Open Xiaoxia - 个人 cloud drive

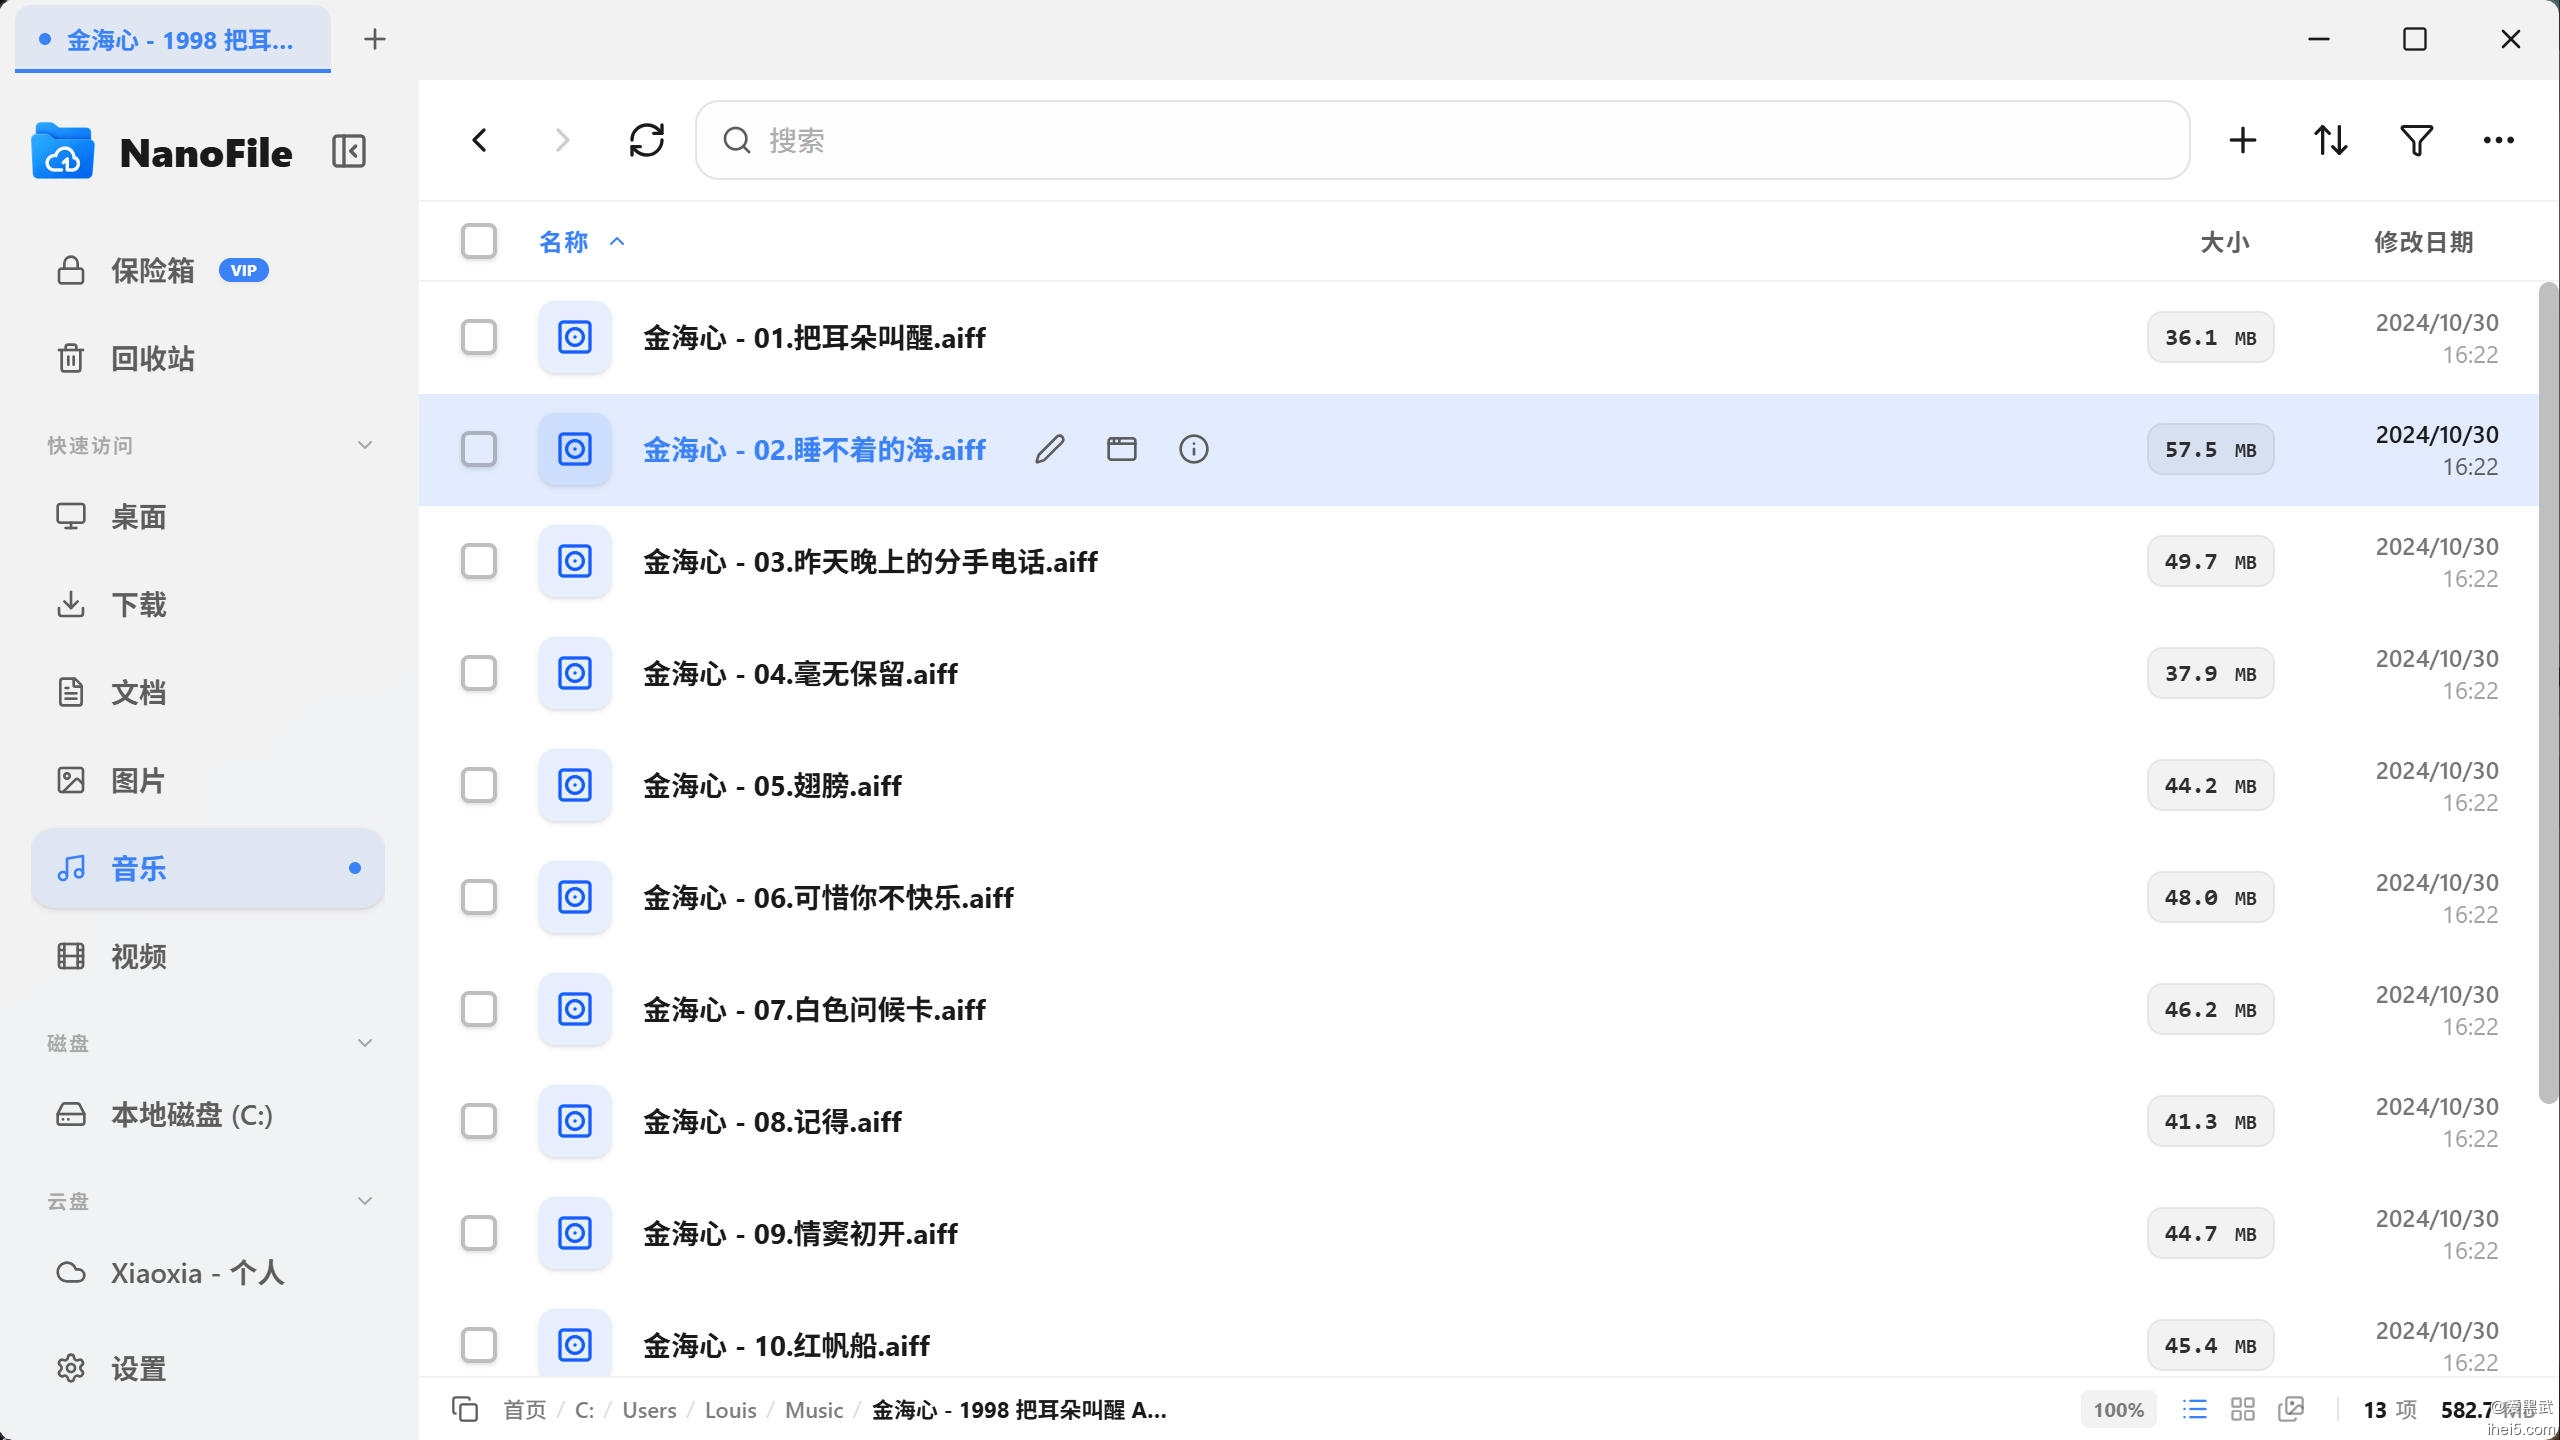pos(208,1272)
